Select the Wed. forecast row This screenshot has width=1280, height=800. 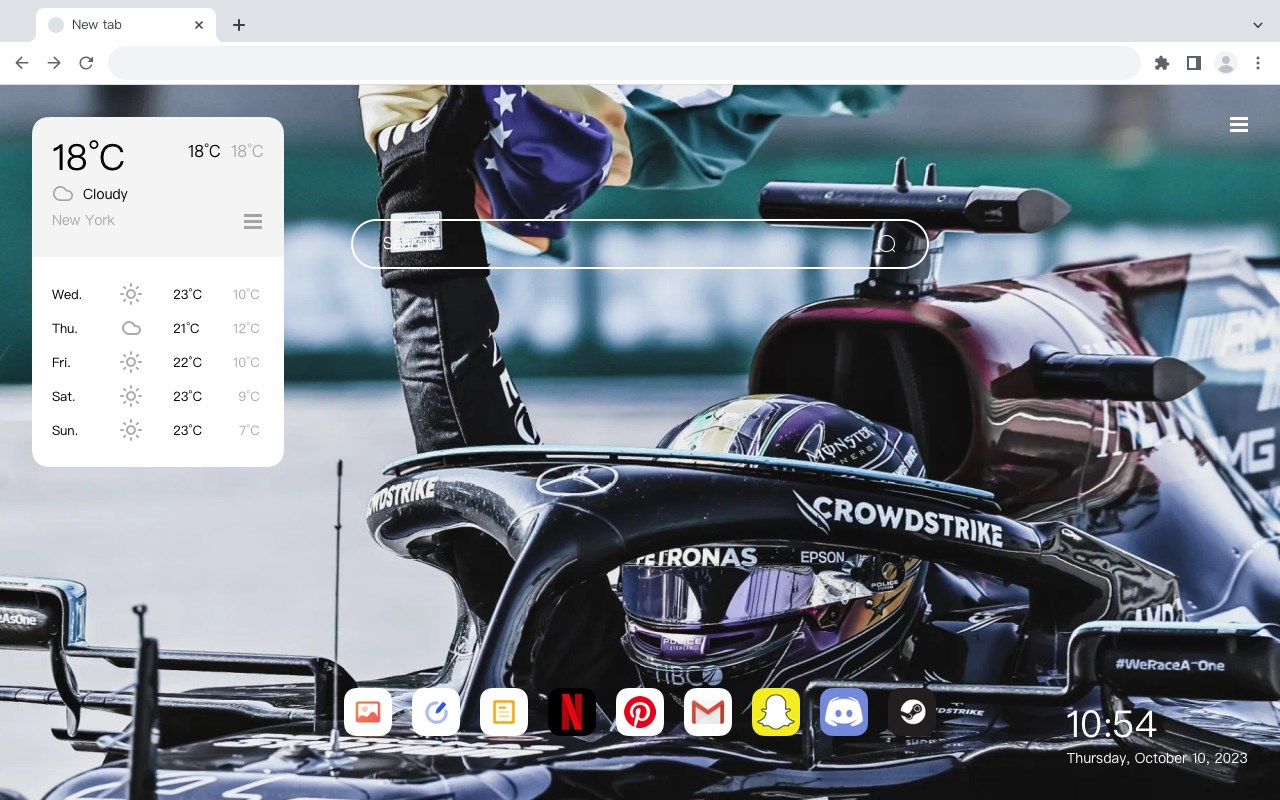pyautogui.click(x=158, y=294)
